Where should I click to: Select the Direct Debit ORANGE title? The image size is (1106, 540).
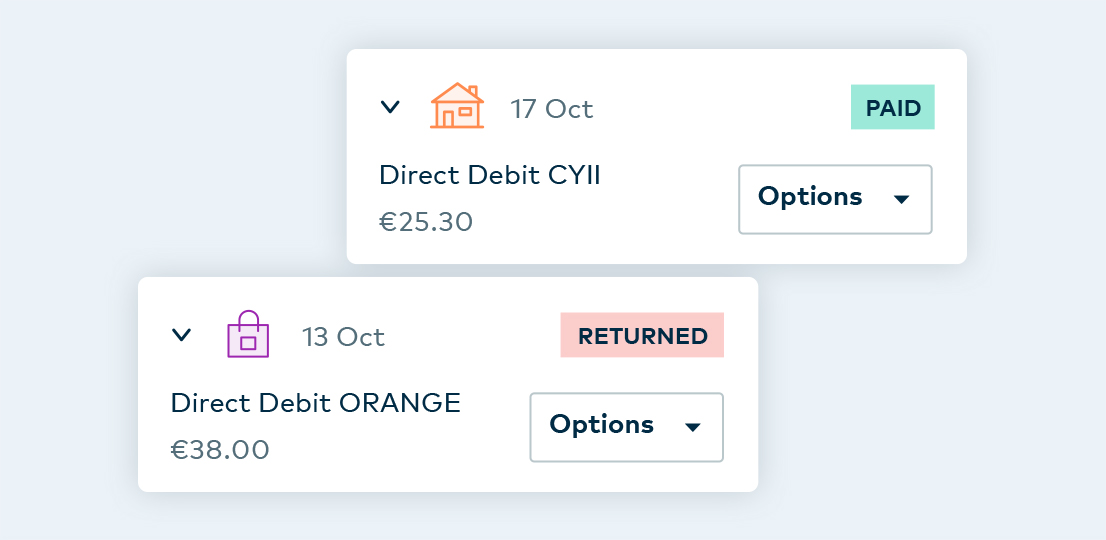click(315, 403)
